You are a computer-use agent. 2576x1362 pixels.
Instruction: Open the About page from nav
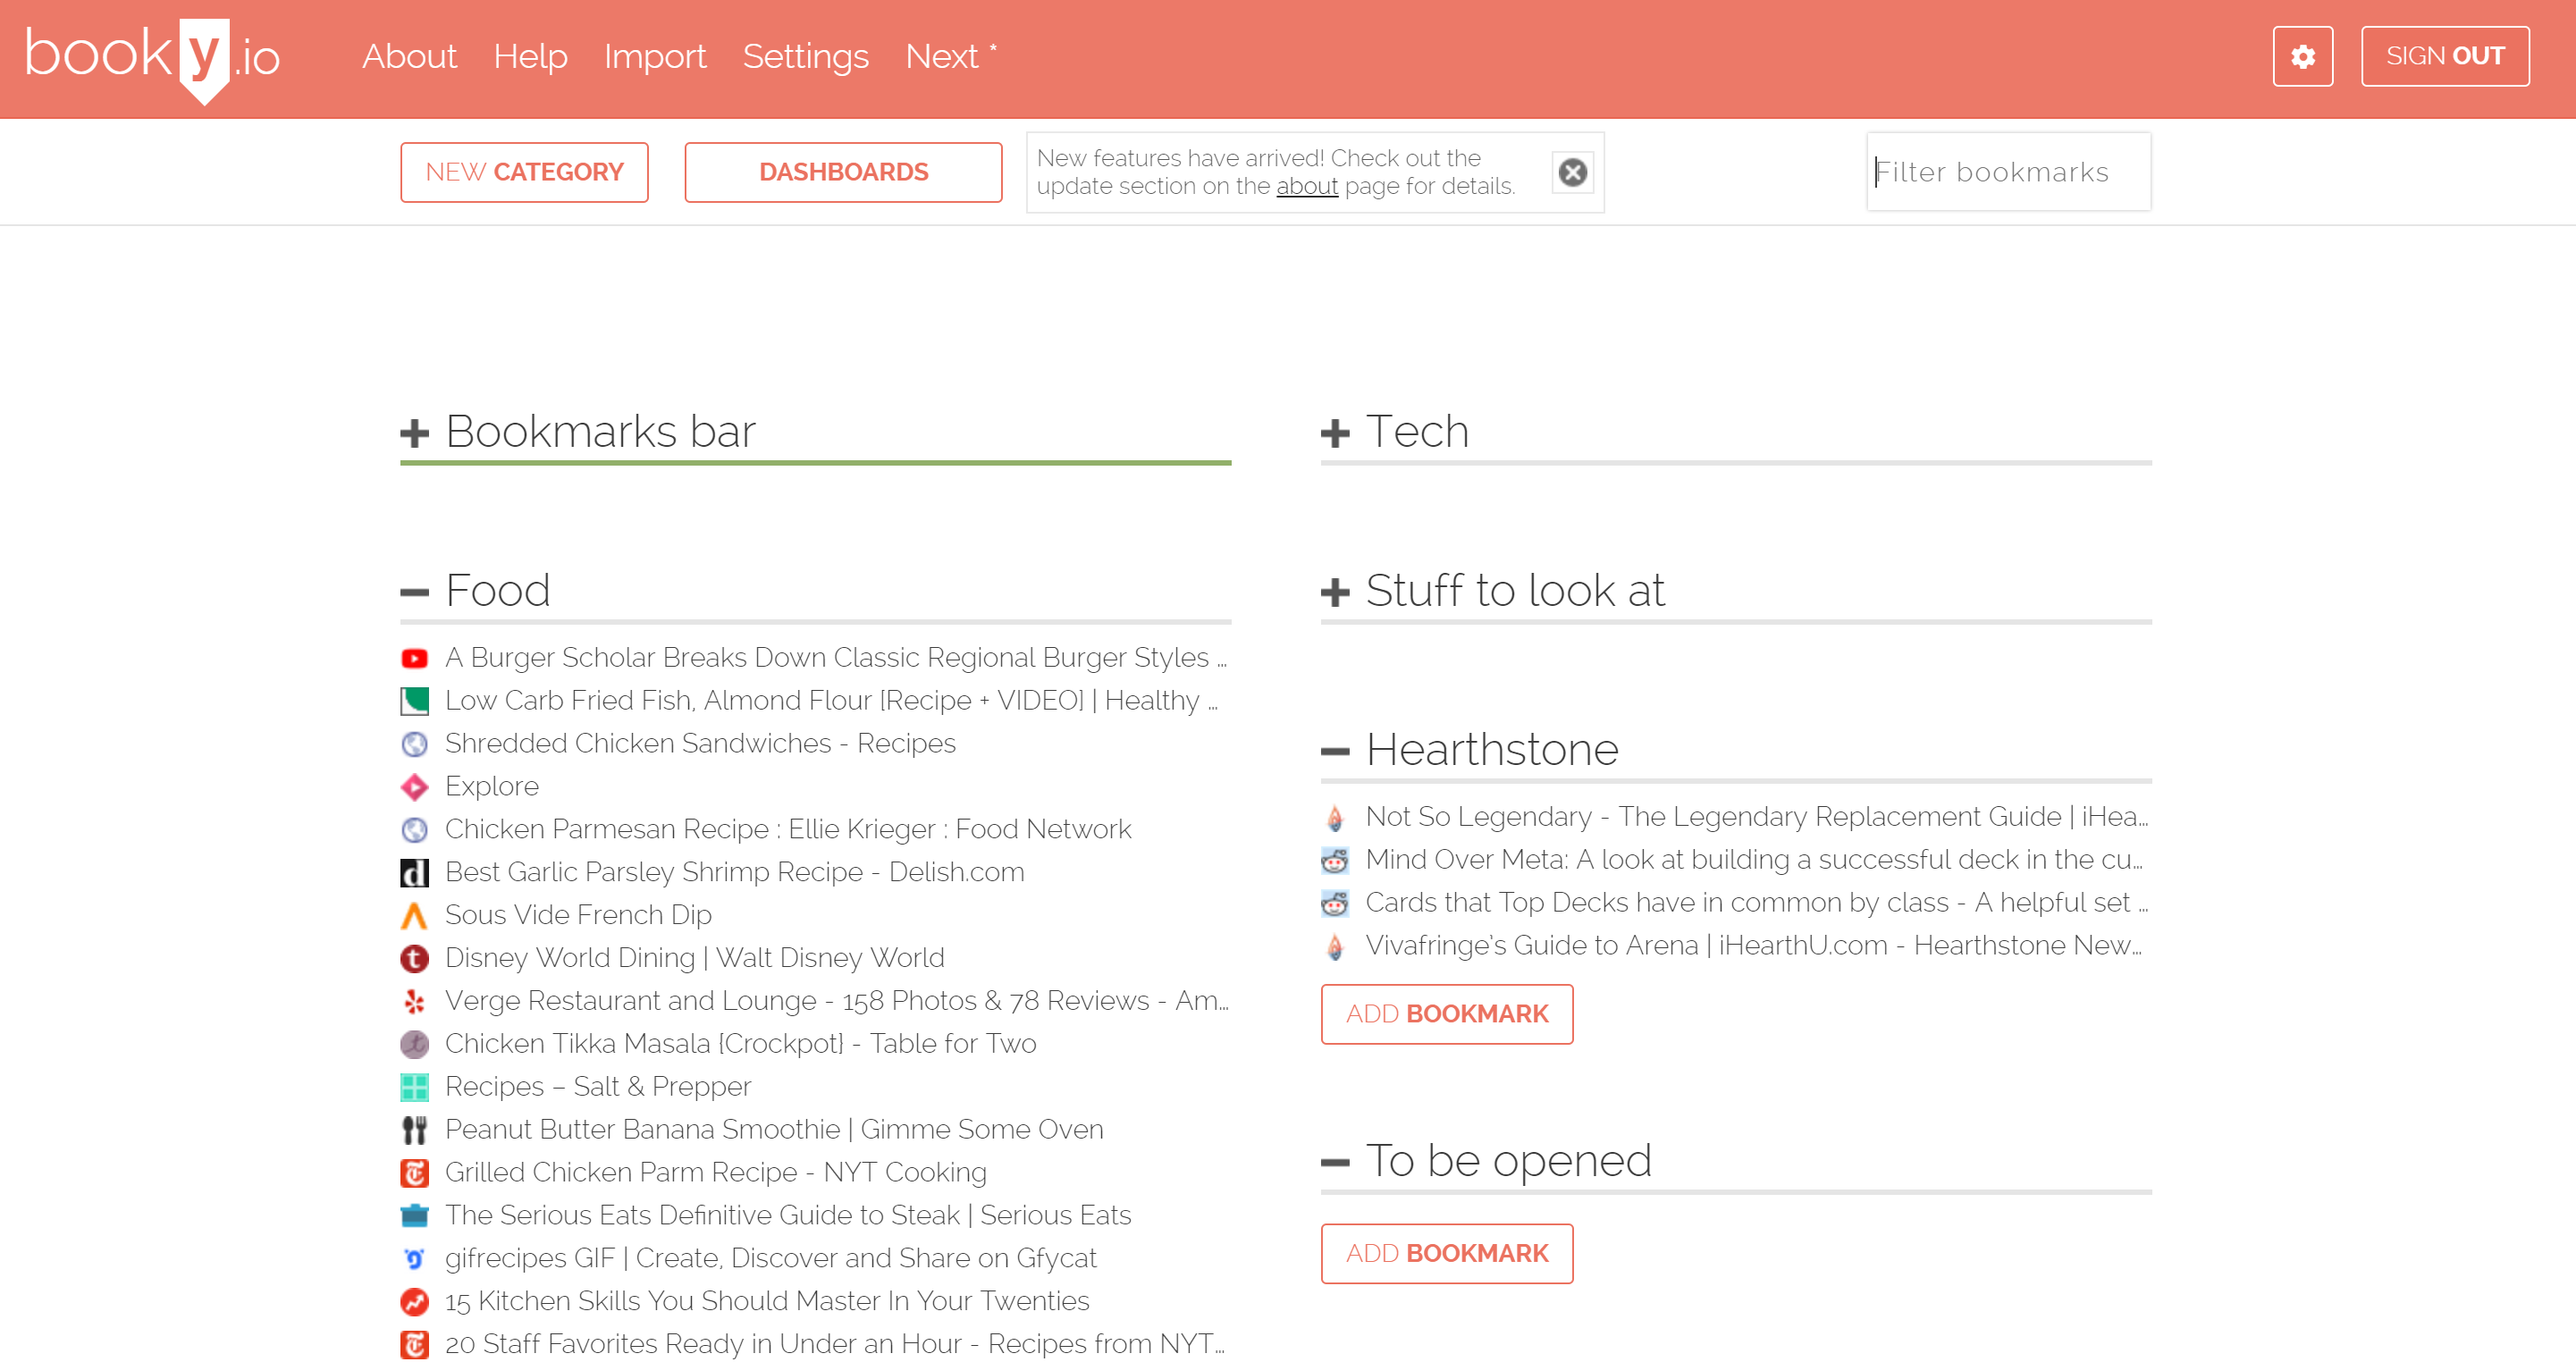(409, 56)
